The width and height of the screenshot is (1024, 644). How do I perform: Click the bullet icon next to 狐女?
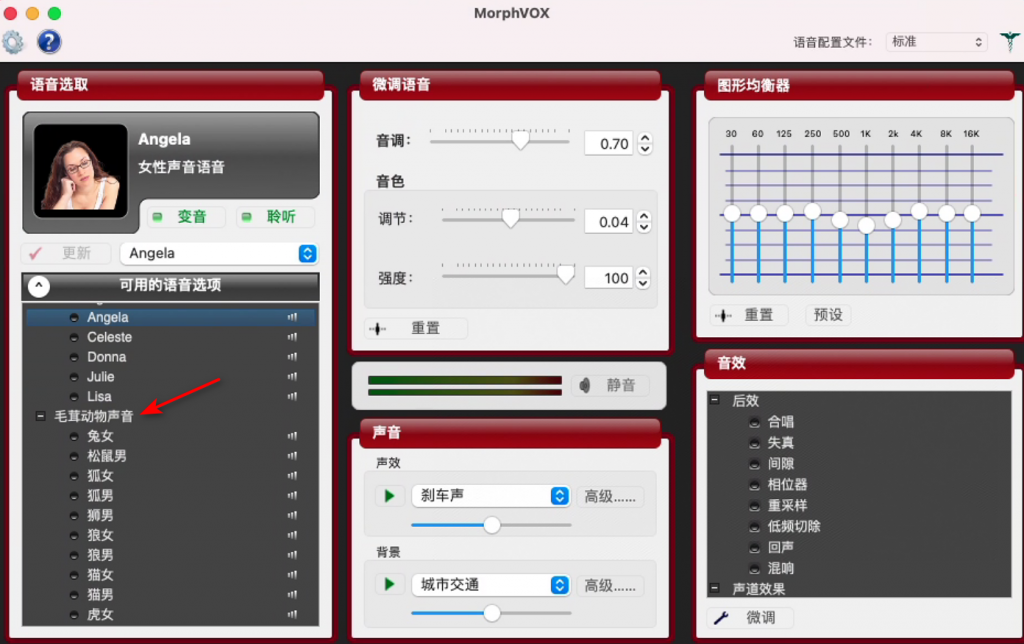coord(74,475)
